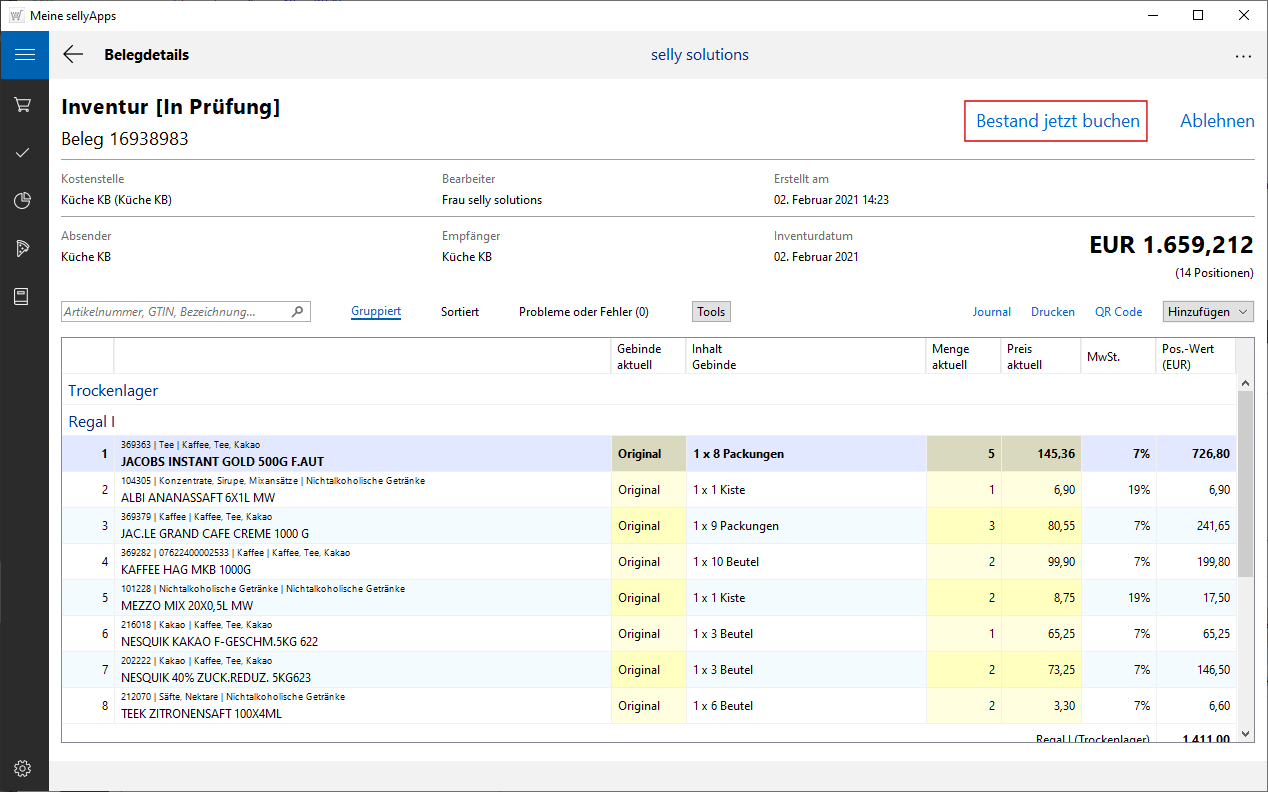
Task: Switch to the Sortiert view
Action: 460,312
